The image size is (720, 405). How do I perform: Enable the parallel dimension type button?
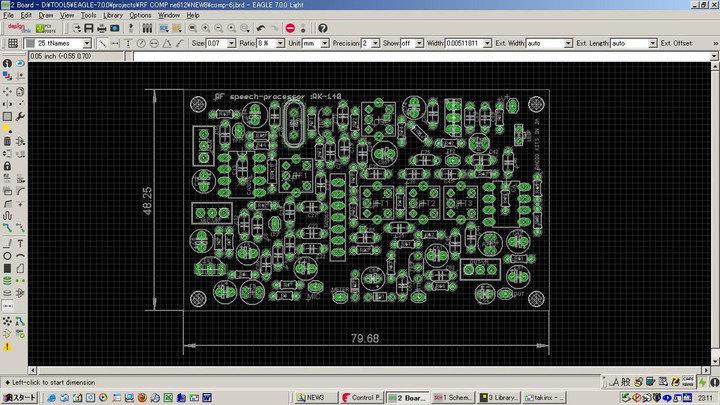(x=102, y=44)
